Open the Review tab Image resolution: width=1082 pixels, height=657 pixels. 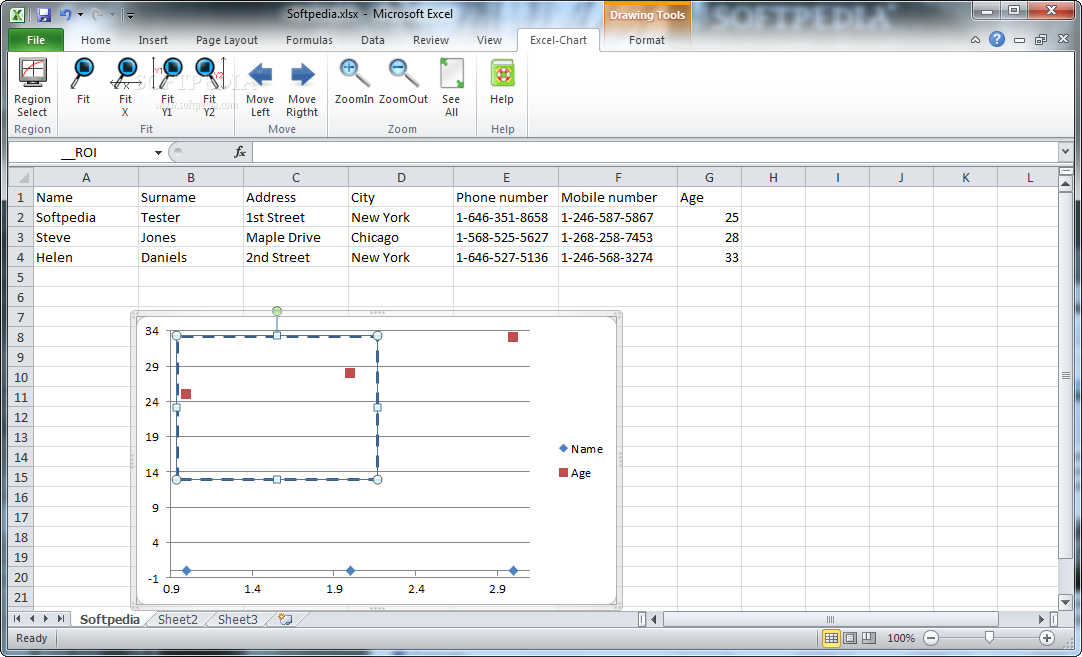point(431,40)
